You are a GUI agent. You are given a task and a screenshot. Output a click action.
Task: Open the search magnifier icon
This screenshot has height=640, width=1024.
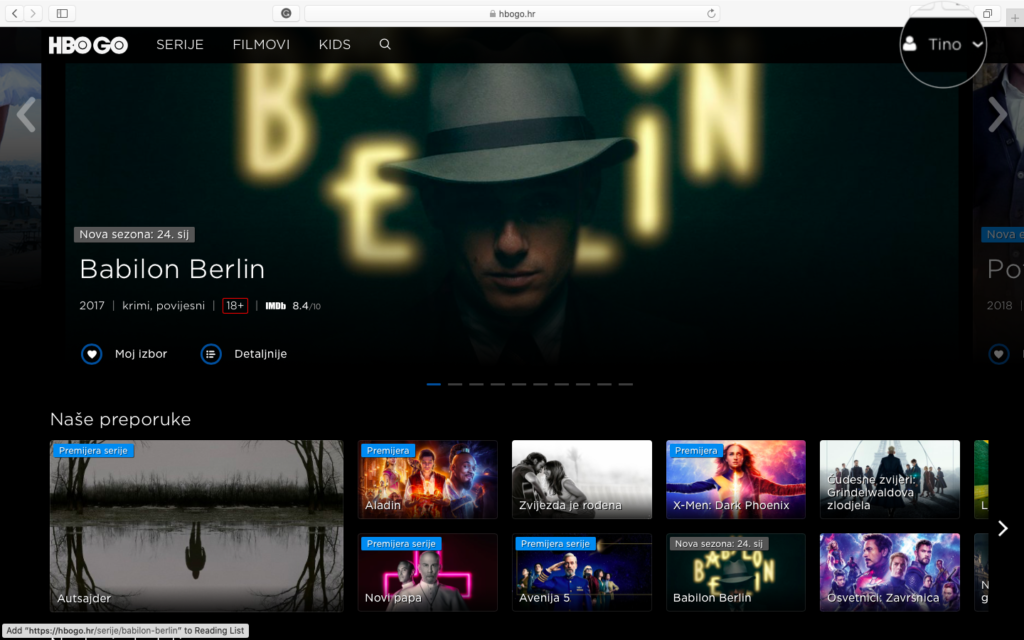click(x=385, y=45)
